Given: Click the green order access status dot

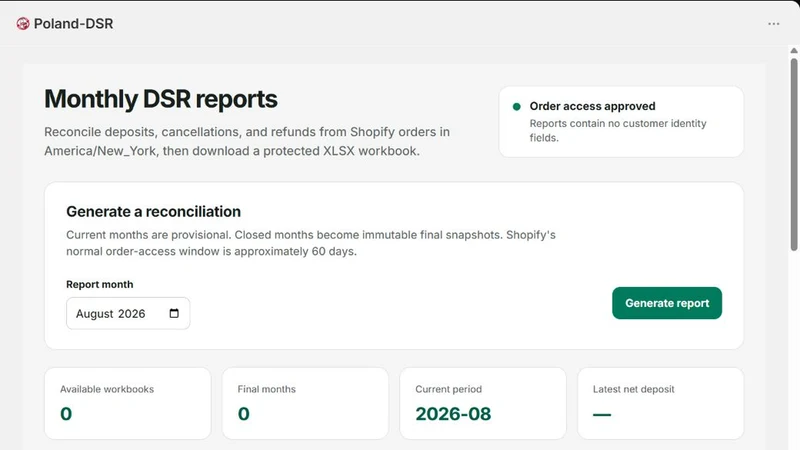Looking at the screenshot, I should pos(516,107).
